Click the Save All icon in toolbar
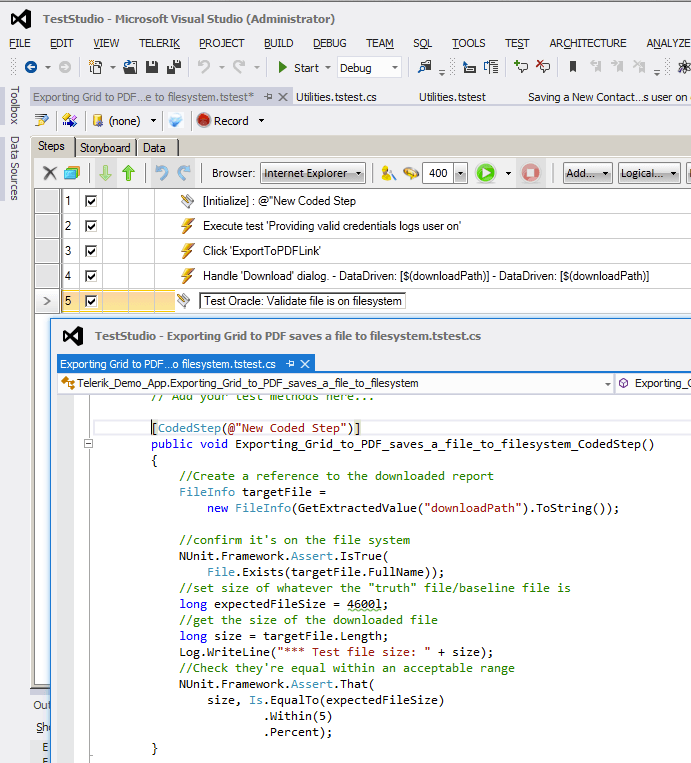 173,68
